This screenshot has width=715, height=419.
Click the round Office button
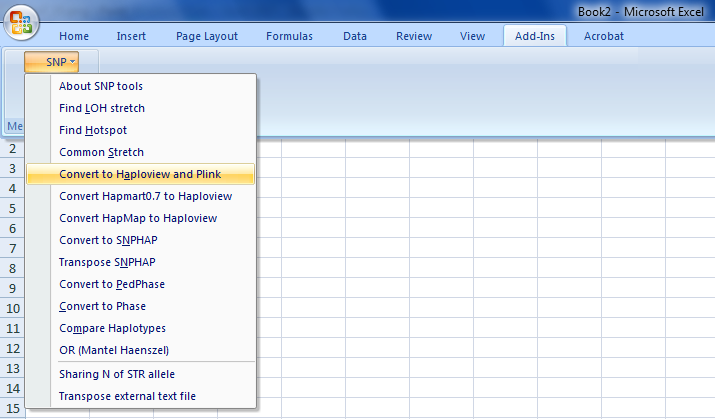coord(22,23)
